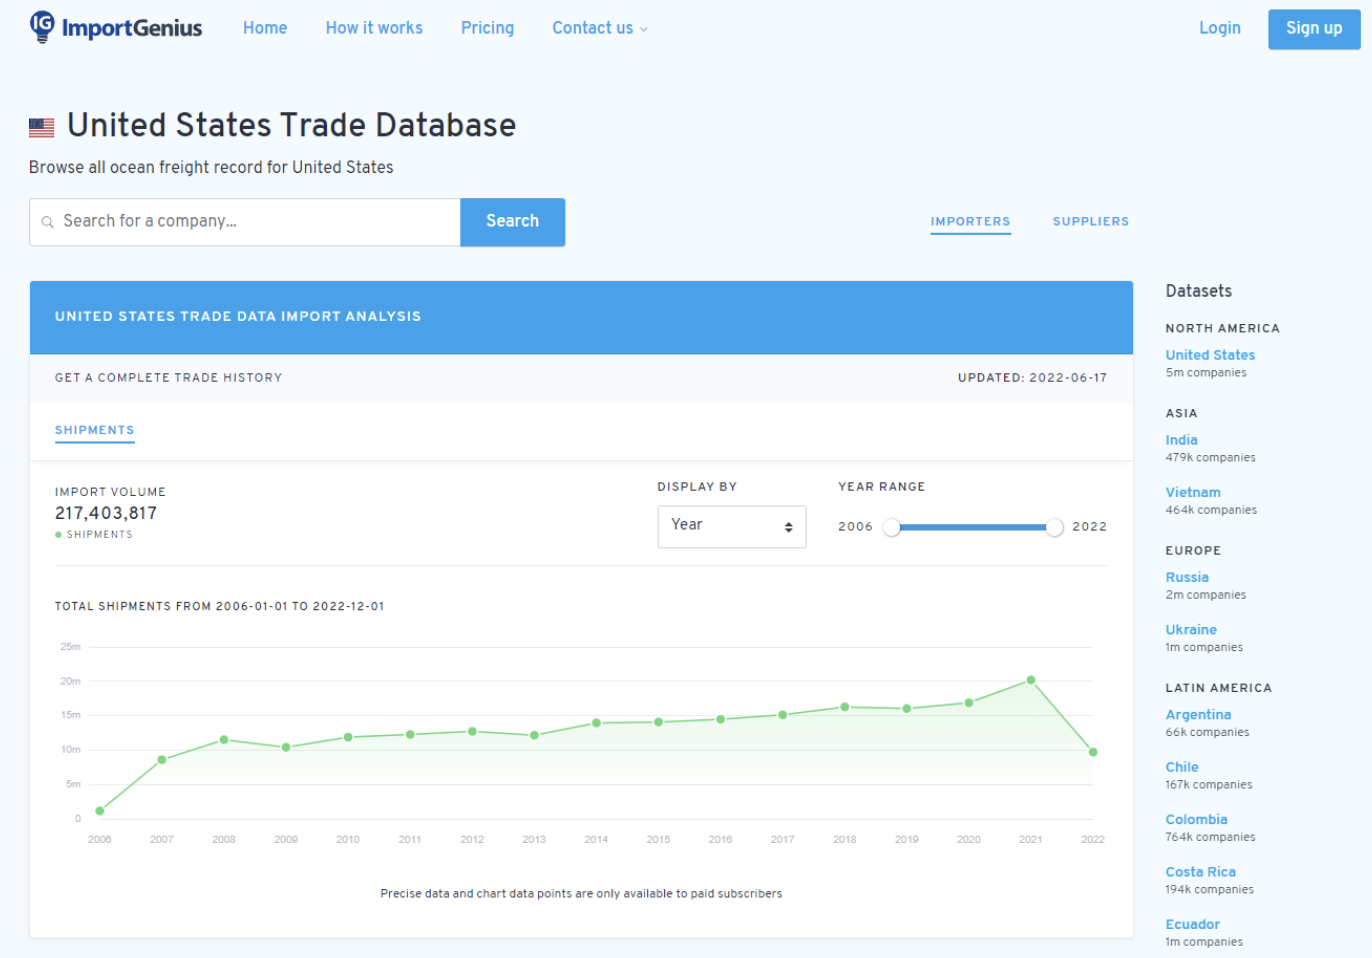Click the 'United States Trade Database' heading
The image size is (1372, 958).
pyautogui.click(x=291, y=125)
